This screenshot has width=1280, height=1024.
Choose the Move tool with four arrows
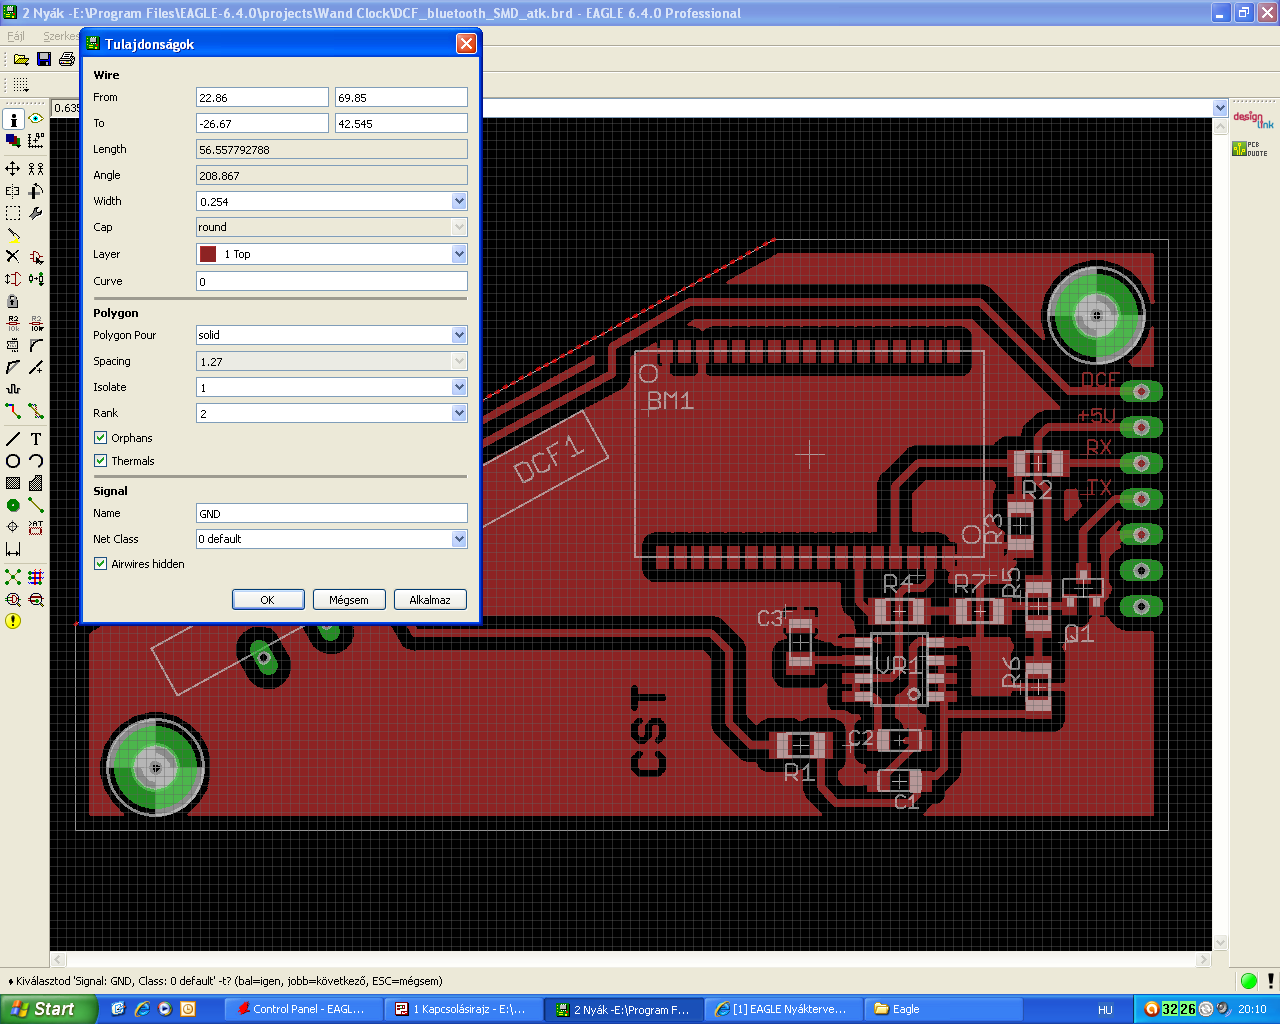13,169
